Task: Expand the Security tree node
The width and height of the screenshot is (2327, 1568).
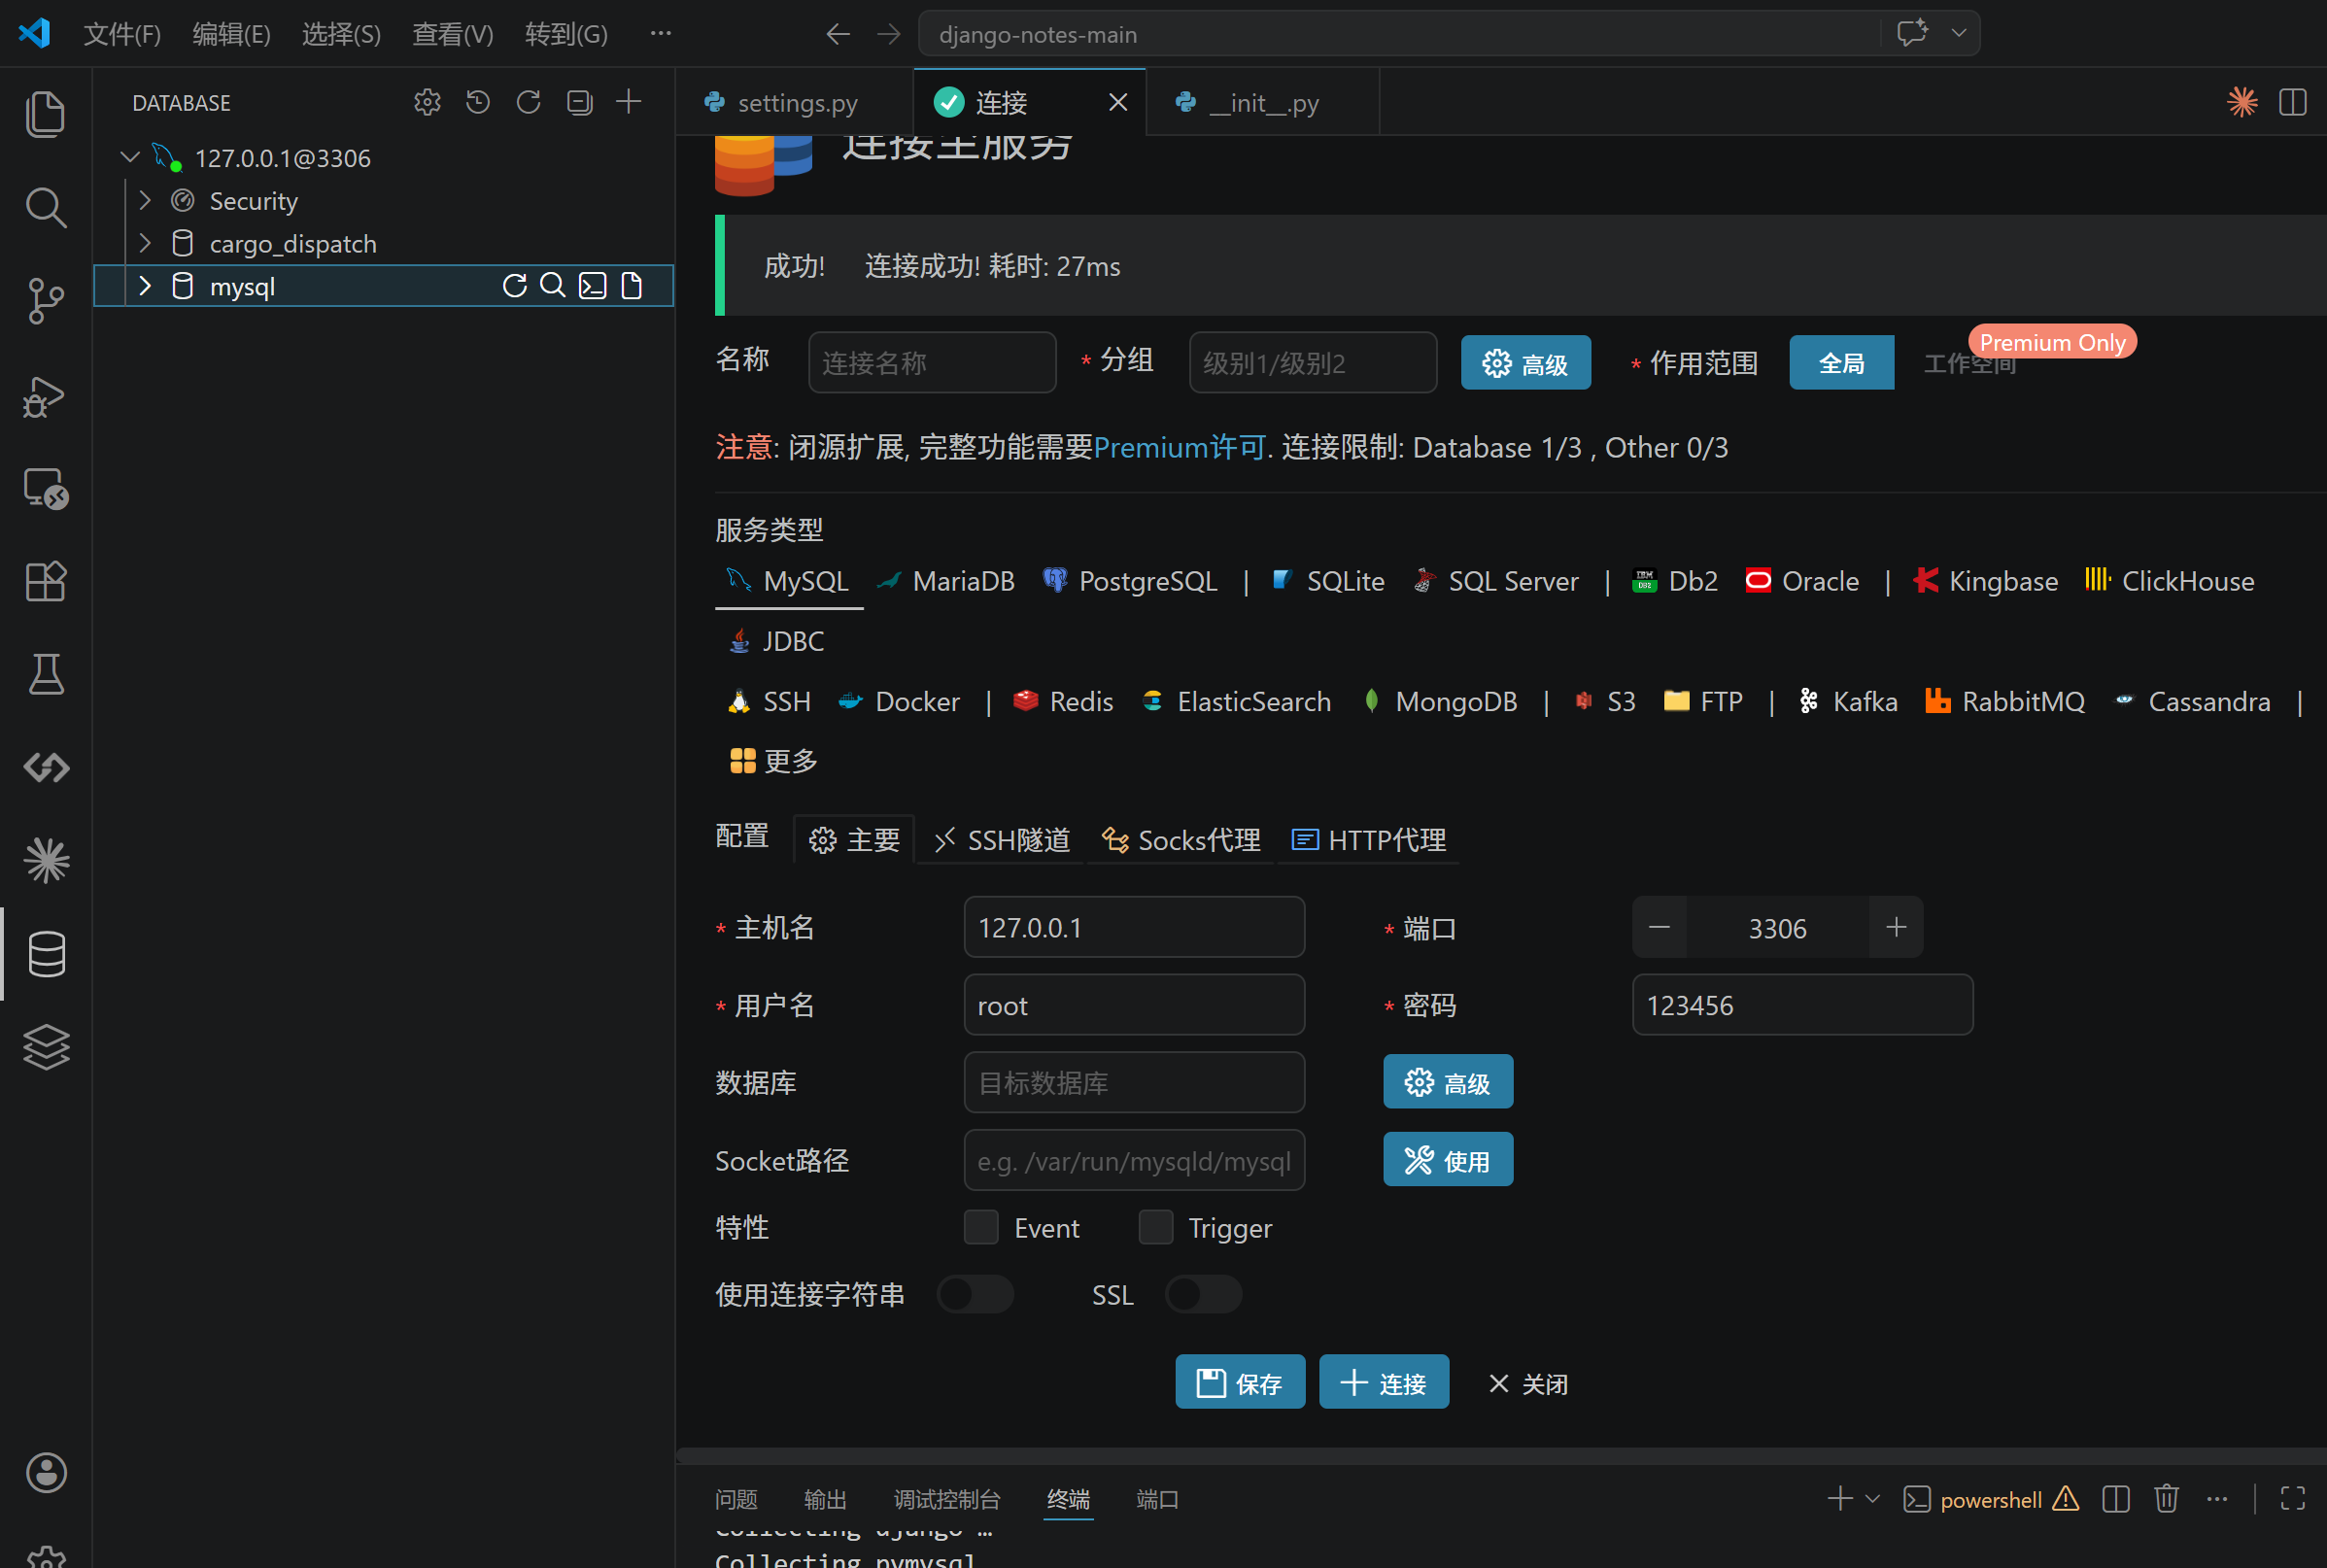Action: tap(146, 201)
